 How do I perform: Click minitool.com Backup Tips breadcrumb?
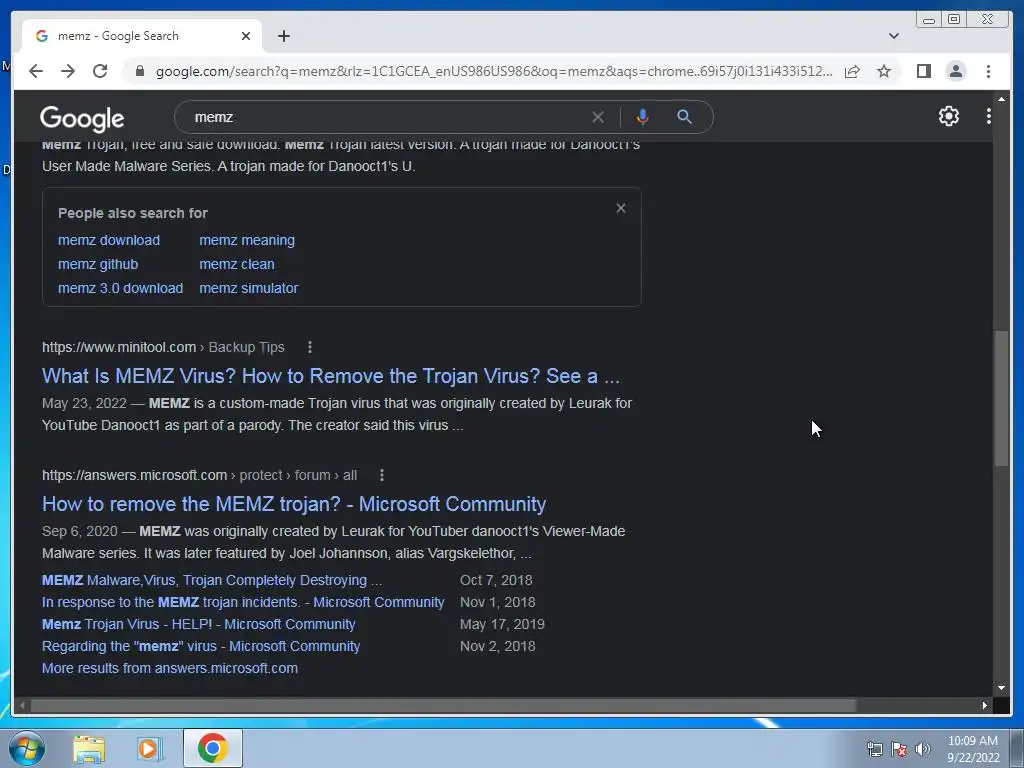tap(163, 347)
